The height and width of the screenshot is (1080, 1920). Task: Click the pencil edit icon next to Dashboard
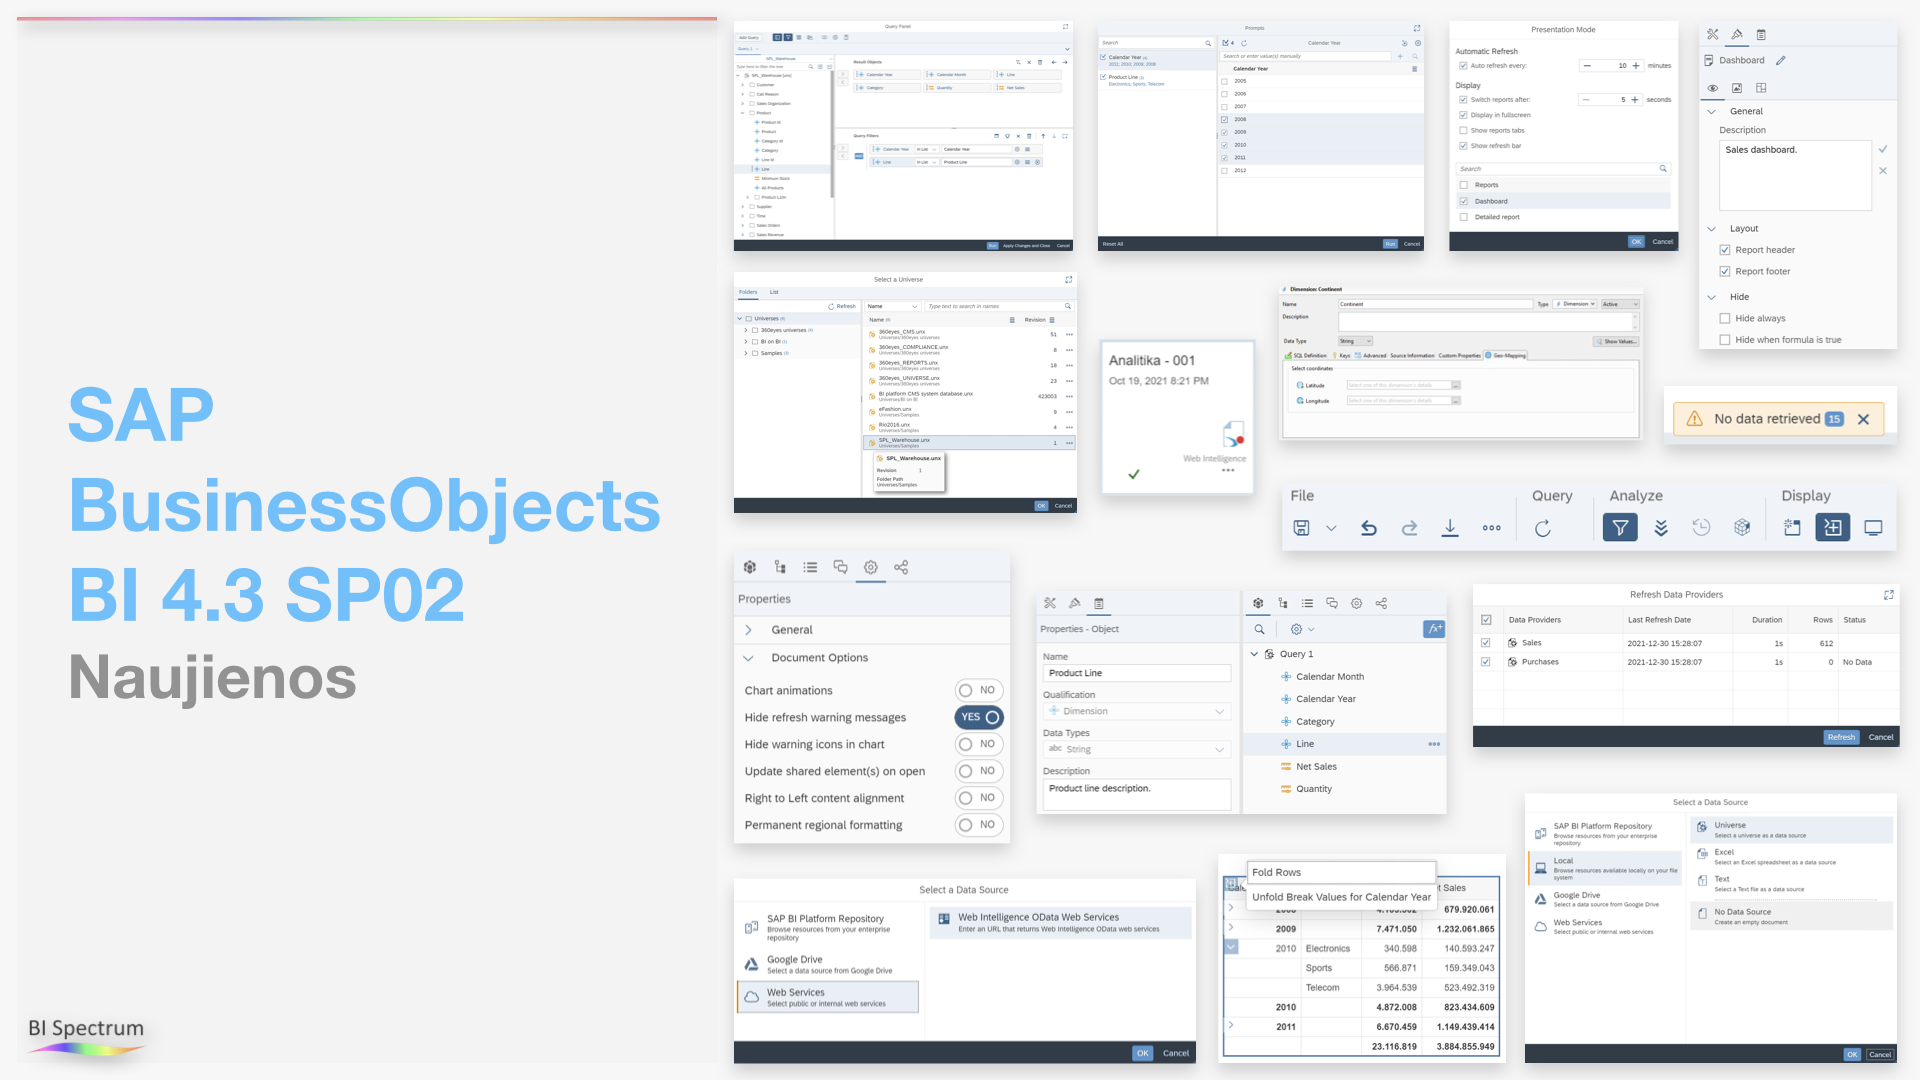pos(1781,60)
